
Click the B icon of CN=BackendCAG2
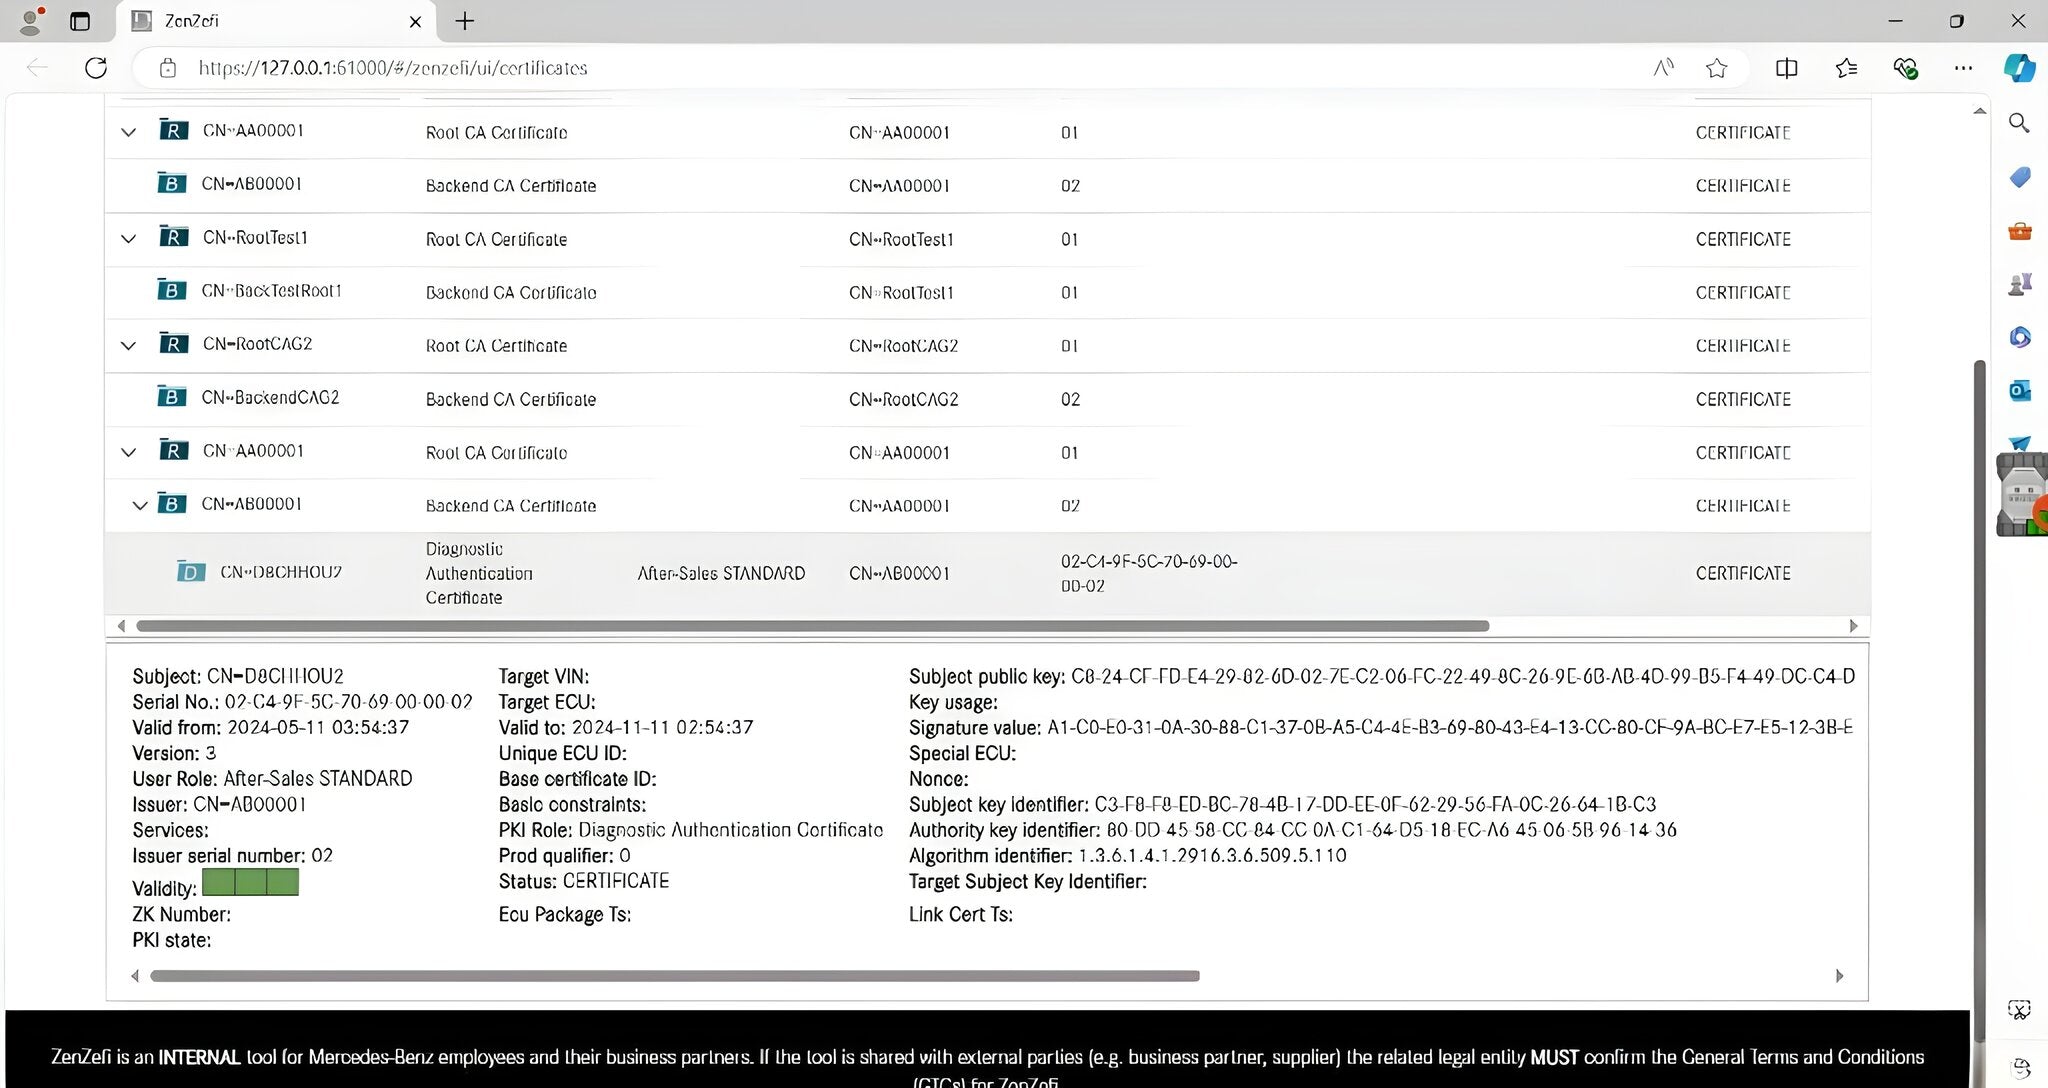[171, 397]
